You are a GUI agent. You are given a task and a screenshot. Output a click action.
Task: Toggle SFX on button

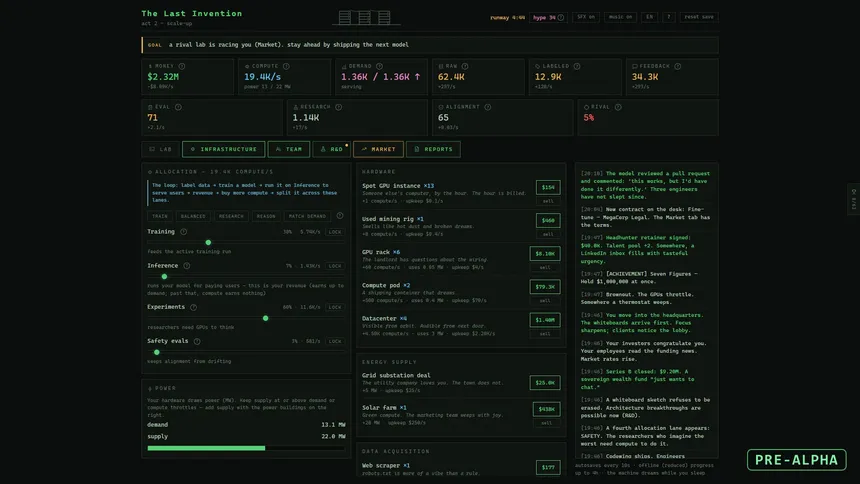pyautogui.click(x=586, y=17)
